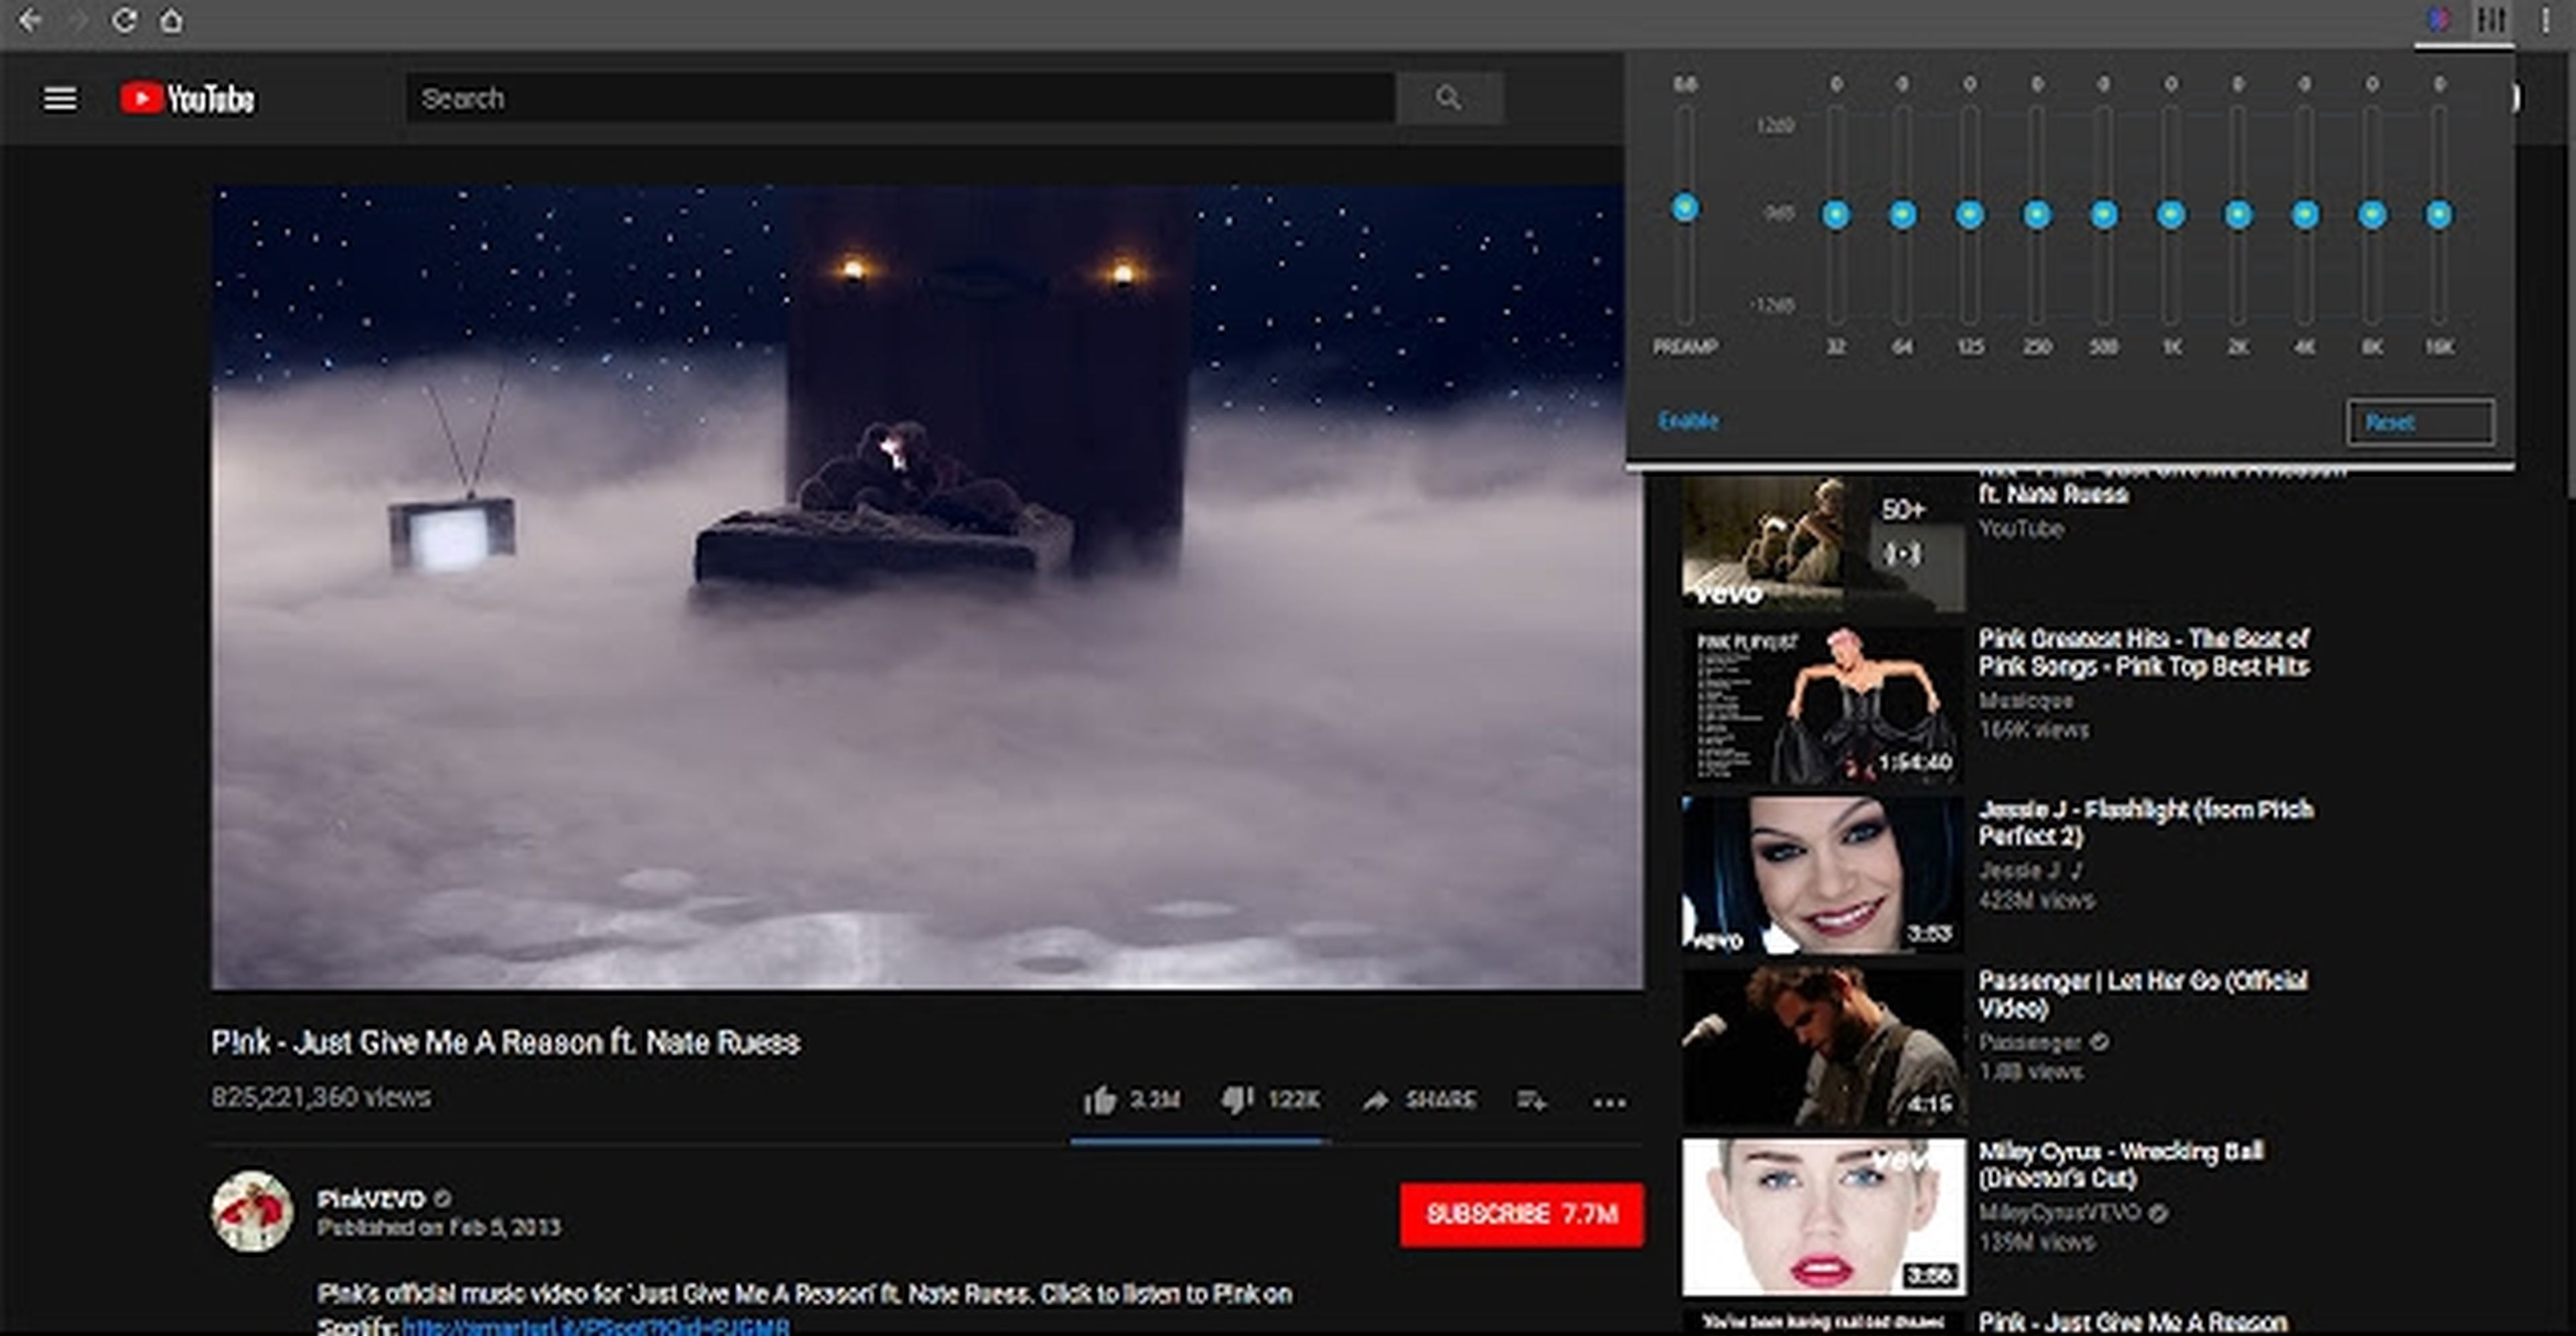Open the PinkVEVO channel name link
Image resolution: width=2576 pixels, height=1336 pixels.
(x=371, y=1198)
